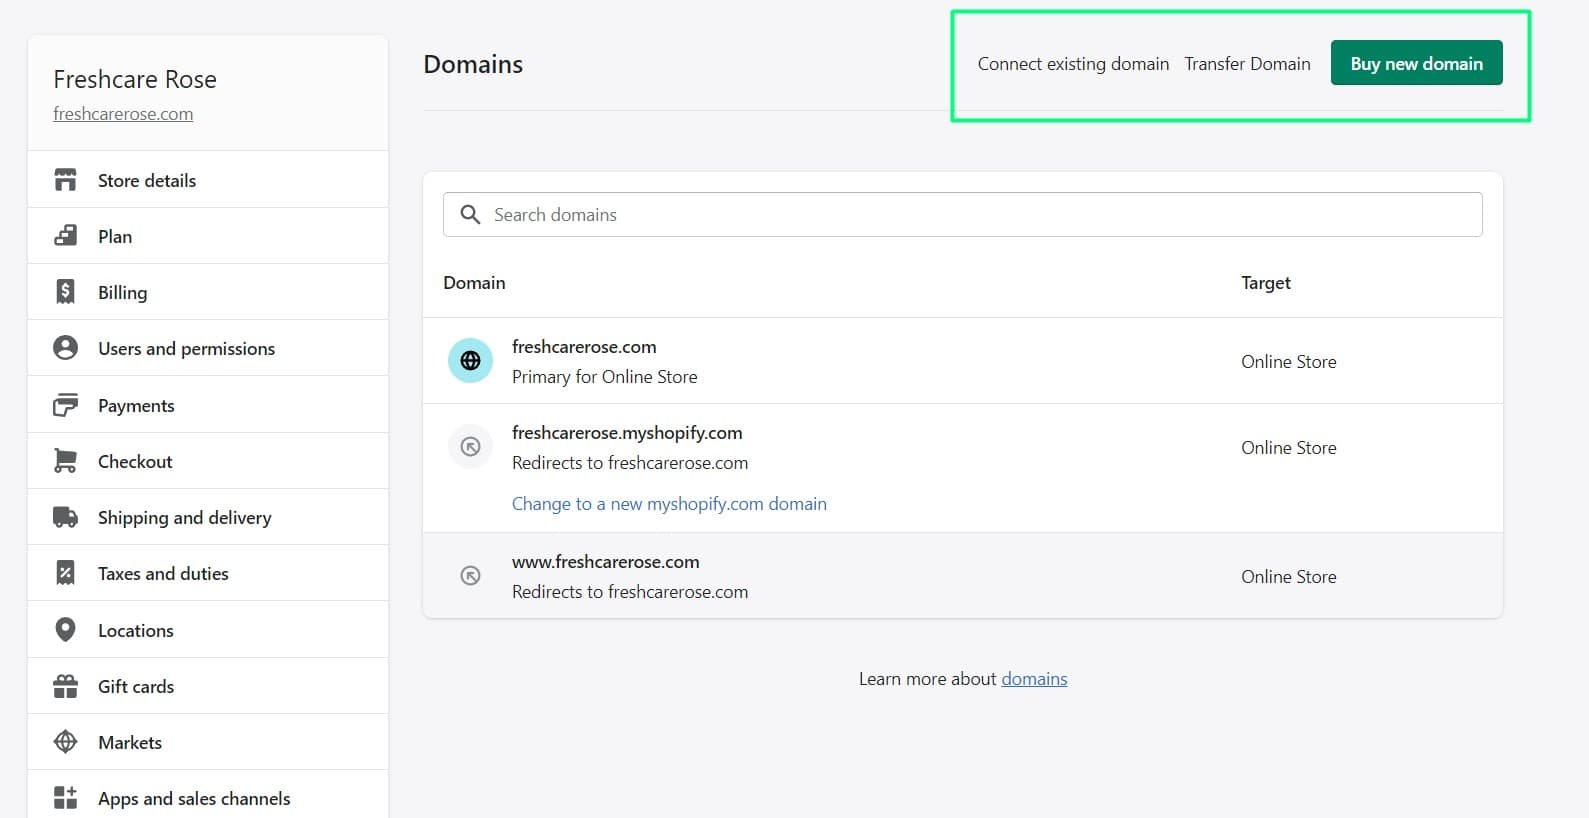The width and height of the screenshot is (1589, 818).
Task: Click the Taxes and duties percent icon
Action: point(65,573)
